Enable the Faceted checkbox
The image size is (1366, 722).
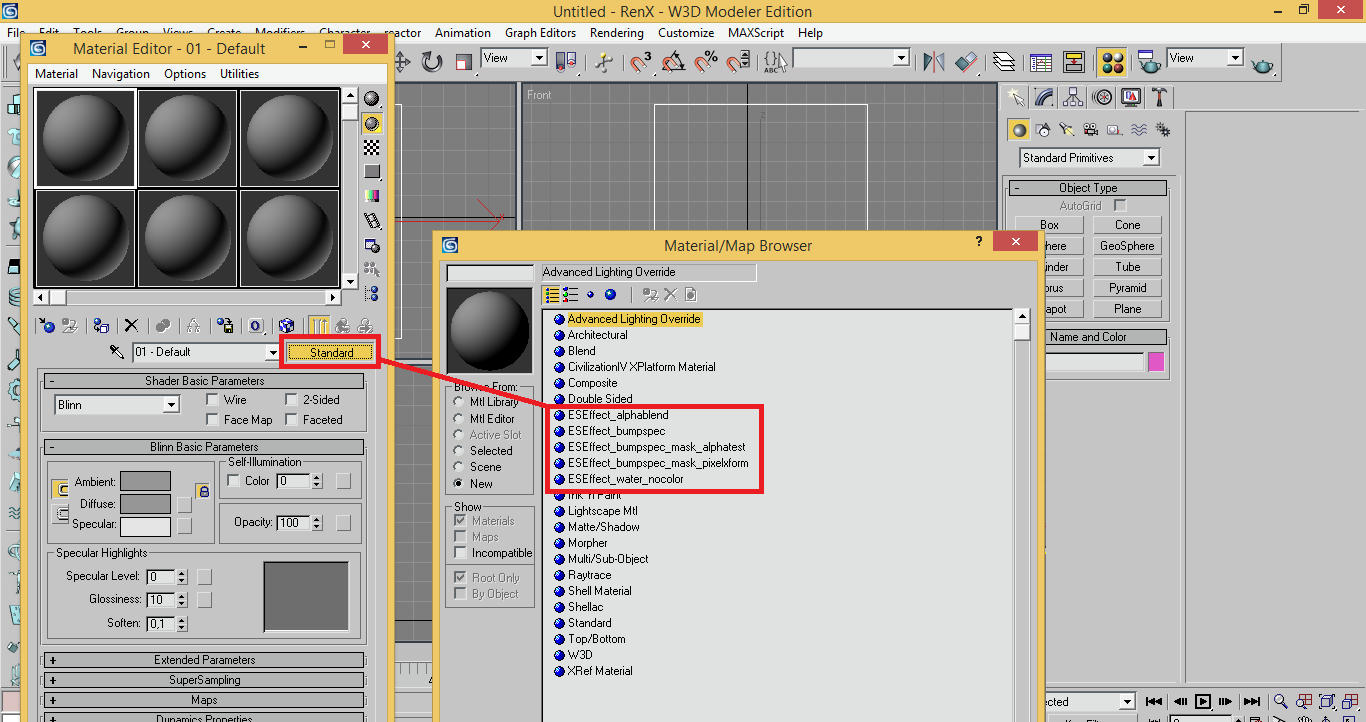click(x=292, y=420)
